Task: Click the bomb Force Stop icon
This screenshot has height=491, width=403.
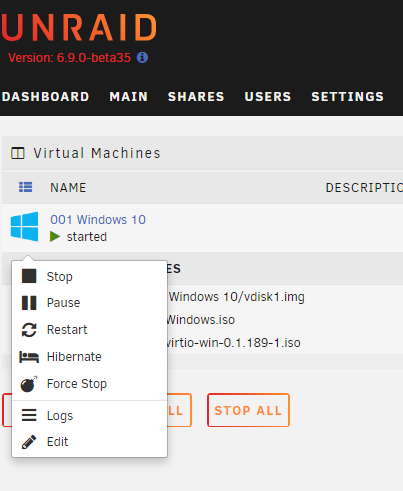Action: click(x=29, y=384)
